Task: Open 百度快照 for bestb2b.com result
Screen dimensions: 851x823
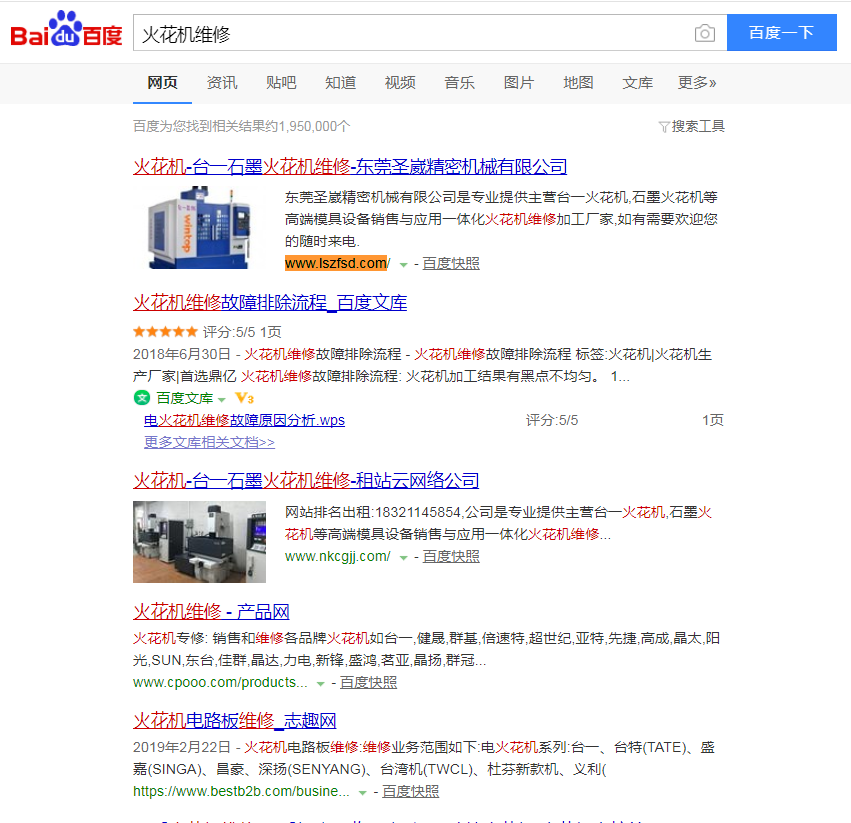Action: click(x=410, y=792)
